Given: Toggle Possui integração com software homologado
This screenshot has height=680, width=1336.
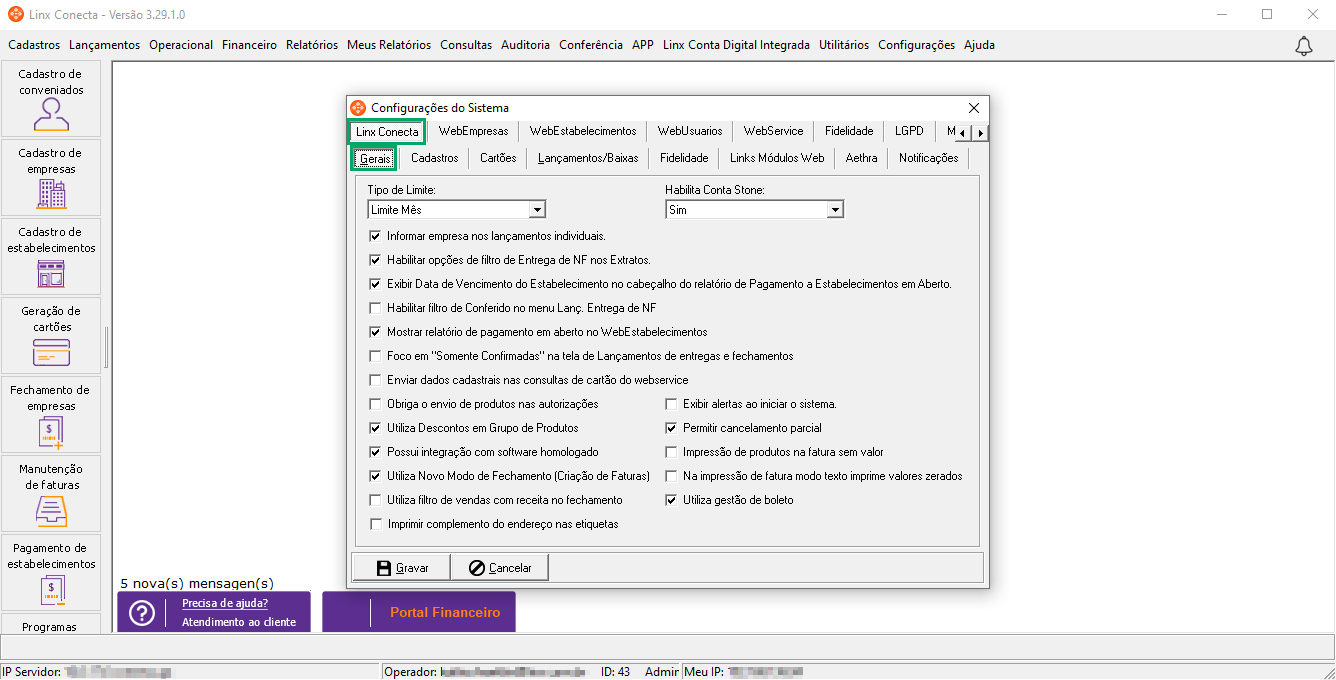Looking at the screenshot, I should click(376, 452).
